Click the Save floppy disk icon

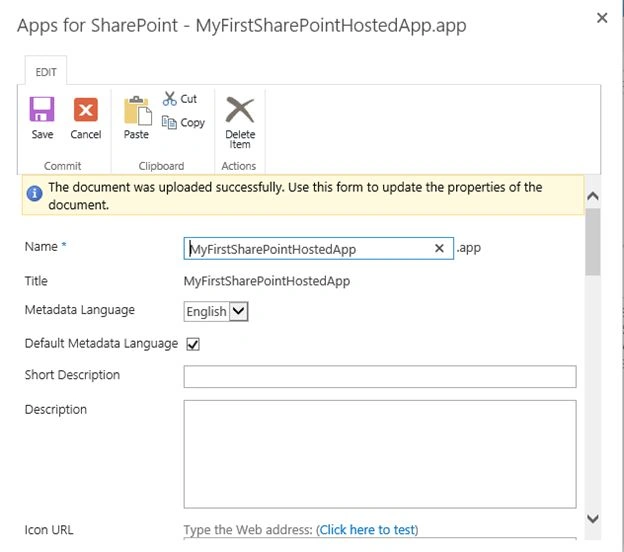pyautogui.click(x=42, y=109)
